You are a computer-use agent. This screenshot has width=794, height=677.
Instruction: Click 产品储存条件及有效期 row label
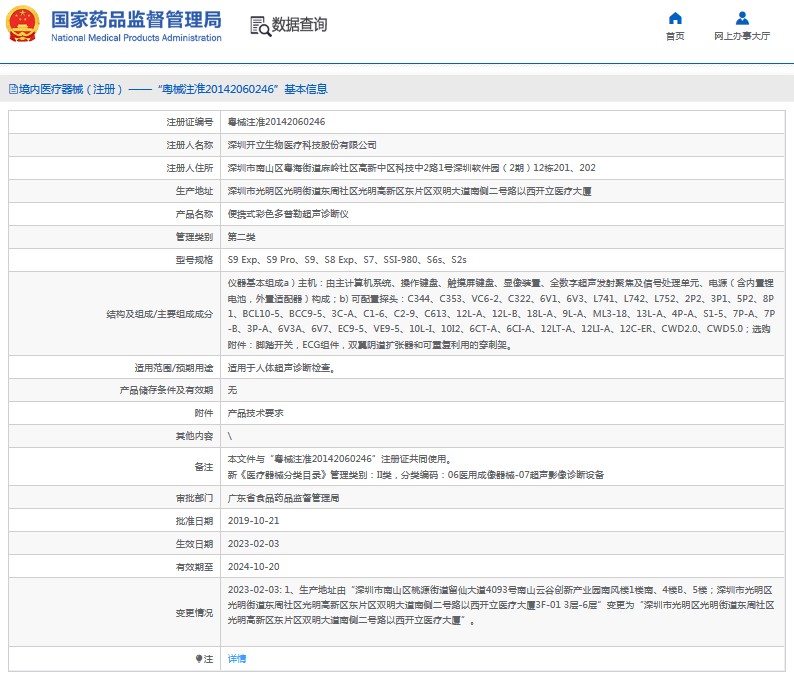pyautogui.click(x=166, y=390)
